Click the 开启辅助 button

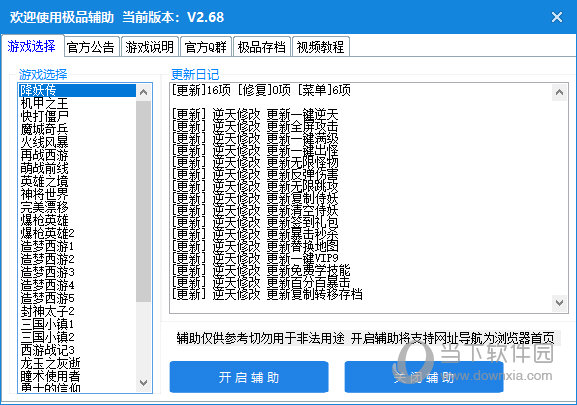(249, 377)
